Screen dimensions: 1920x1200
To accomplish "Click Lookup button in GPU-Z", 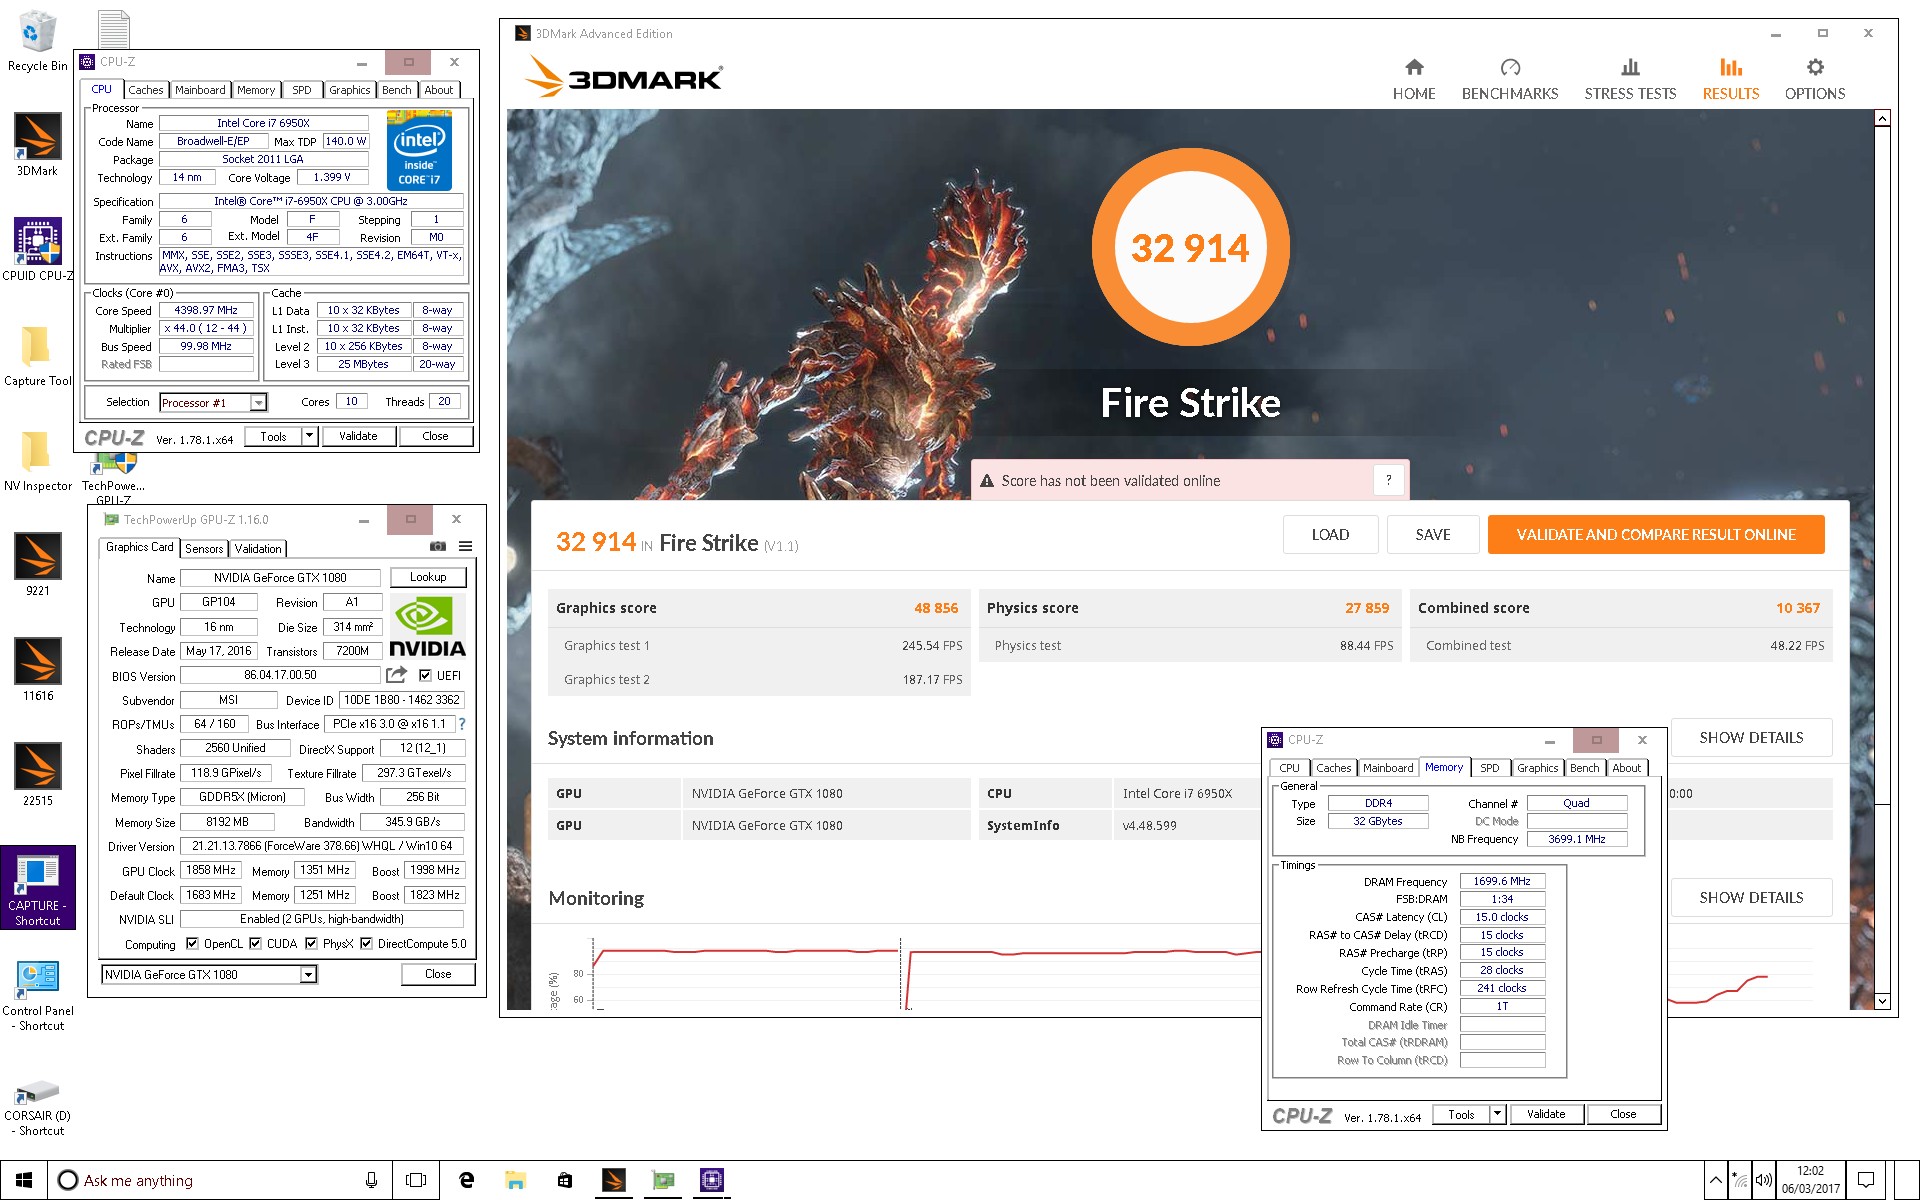I will (428, 577).
